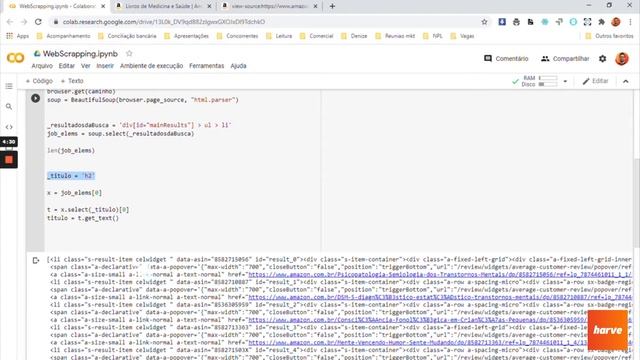Open Chrome's three-dot menu
640x360 pixels.
click(631, 22)
